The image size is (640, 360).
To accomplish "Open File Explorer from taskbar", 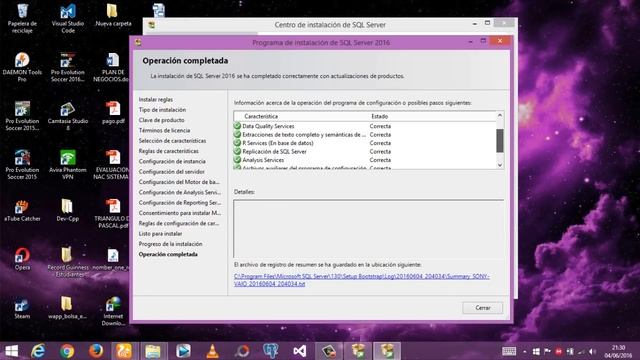I will tap(153, 351).
